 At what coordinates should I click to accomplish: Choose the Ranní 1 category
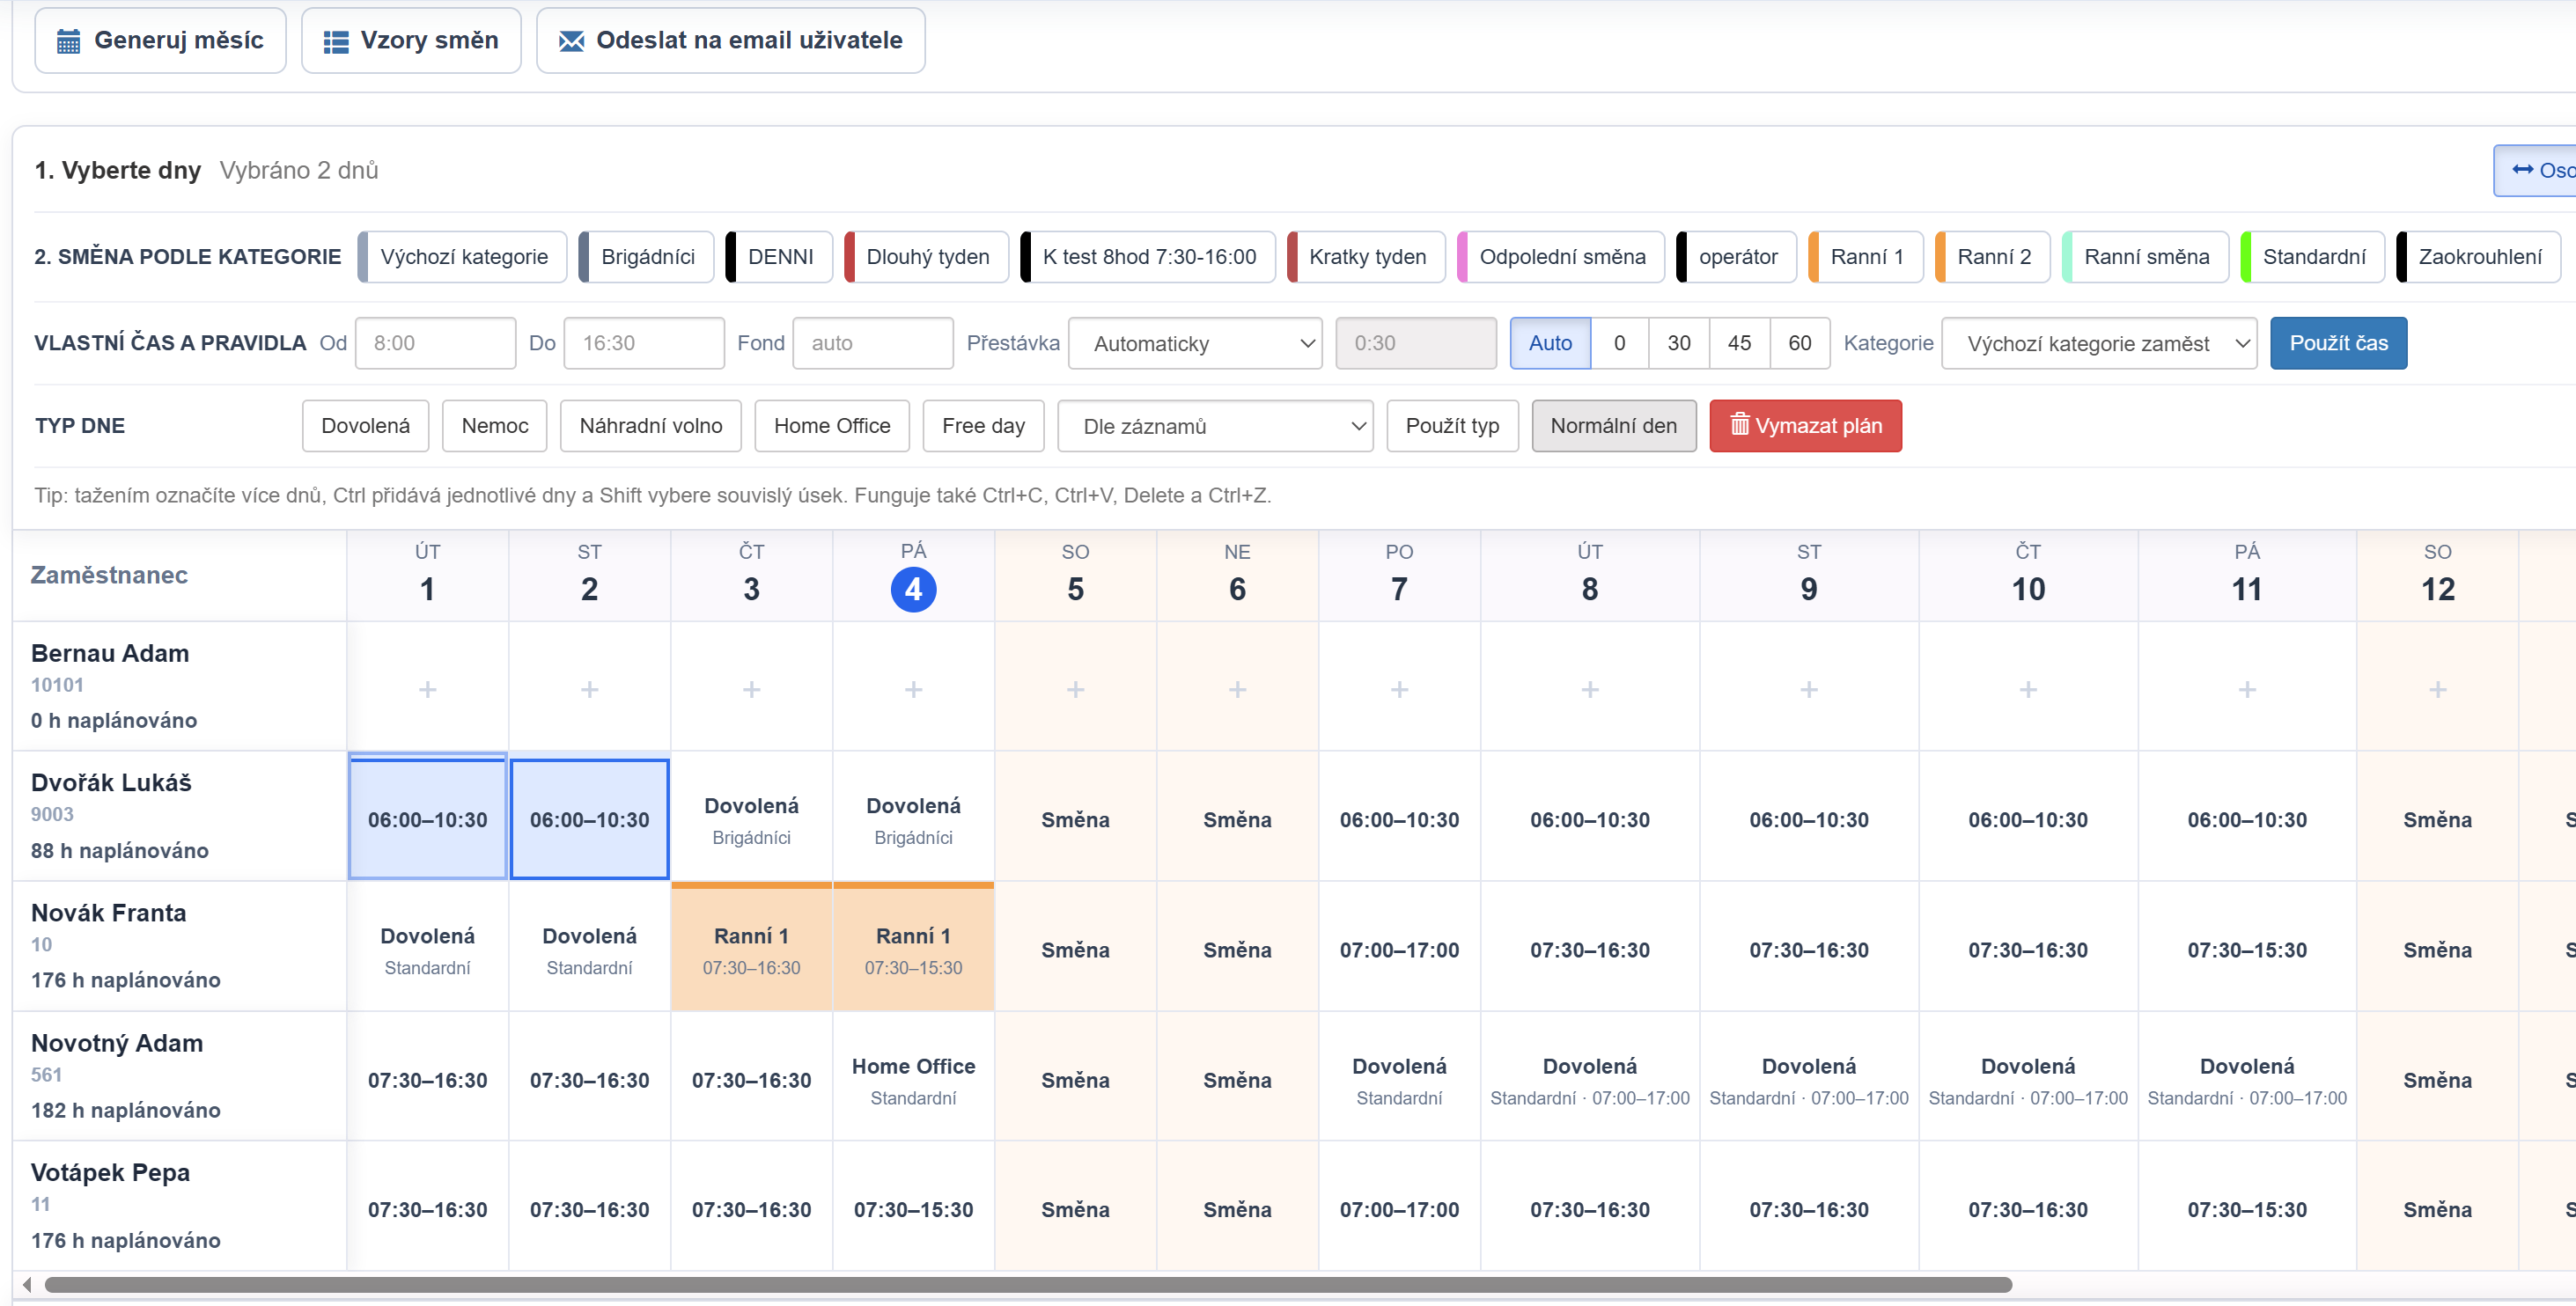[x=1866, y=257]
